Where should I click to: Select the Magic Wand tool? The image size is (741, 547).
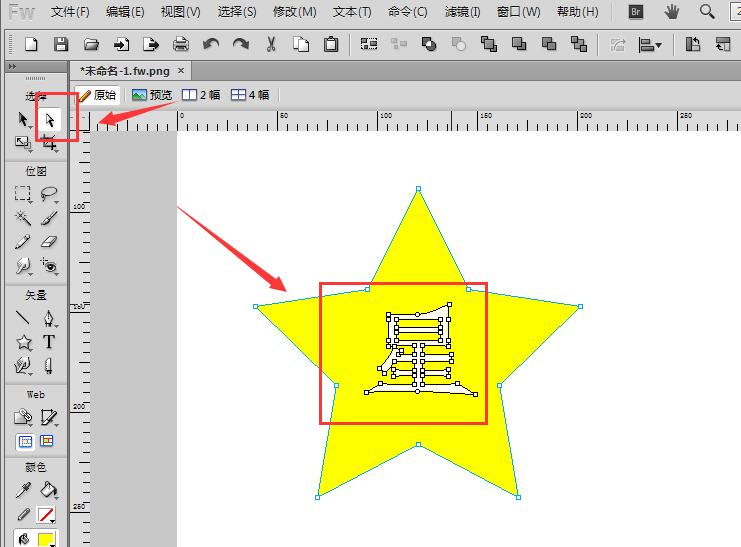[x=23, y=218]
